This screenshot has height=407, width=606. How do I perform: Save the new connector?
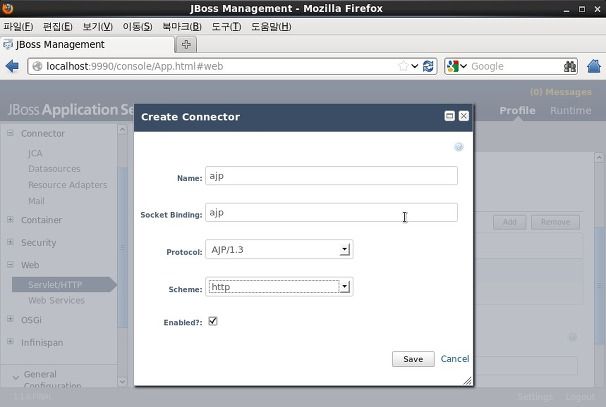click(x=413, y=359)
